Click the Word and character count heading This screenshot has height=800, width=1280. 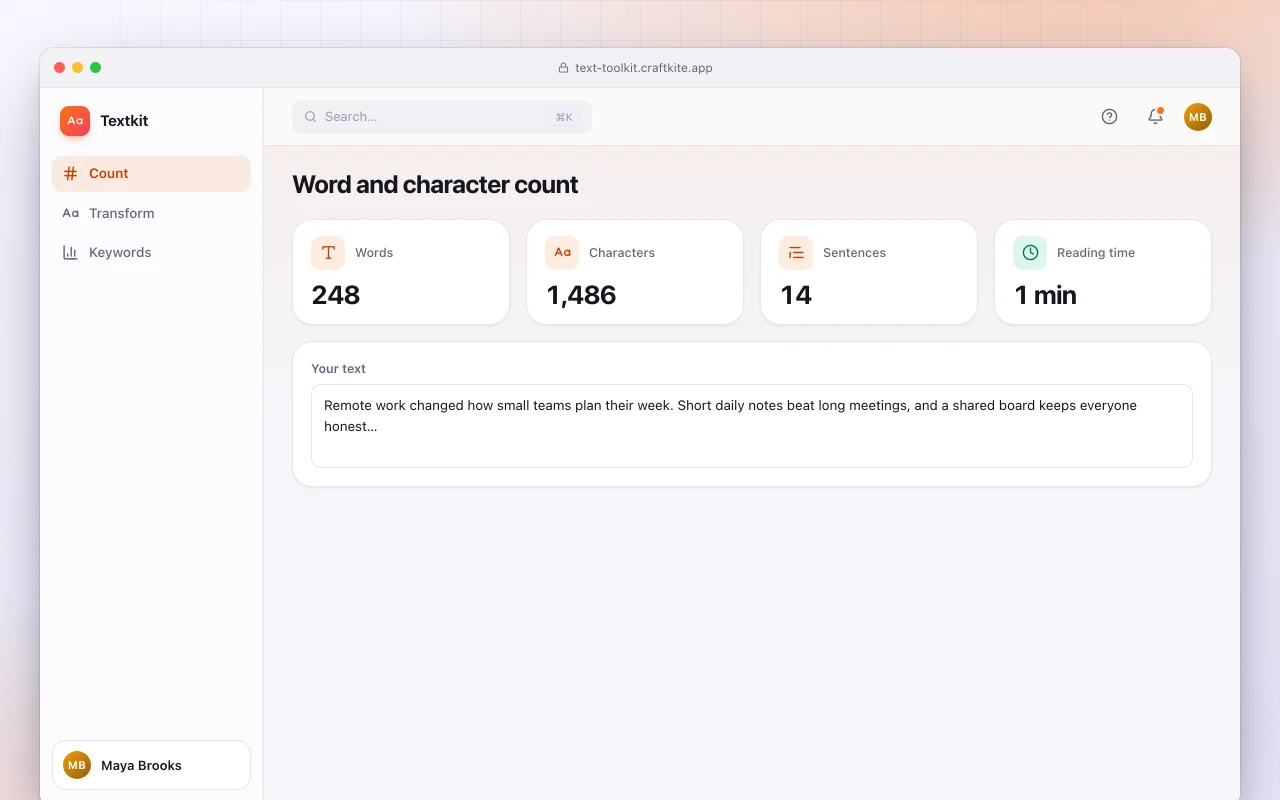pyautogui.click(x=435, y=185)
